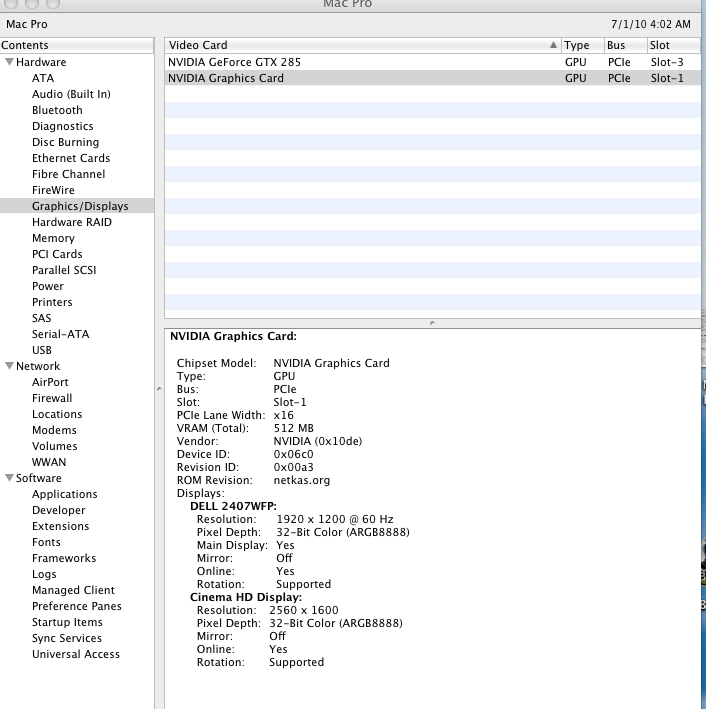Collapse the Hardware disclosure triangle
The width and height of the screenshot is (706, 709).
point(9,62)
